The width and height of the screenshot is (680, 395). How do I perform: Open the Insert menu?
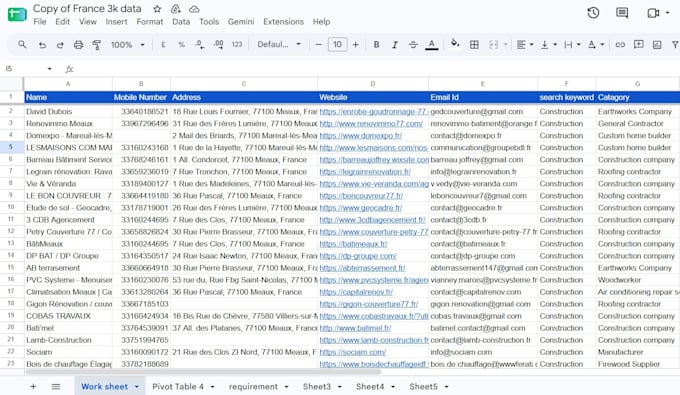pos(116,22)
